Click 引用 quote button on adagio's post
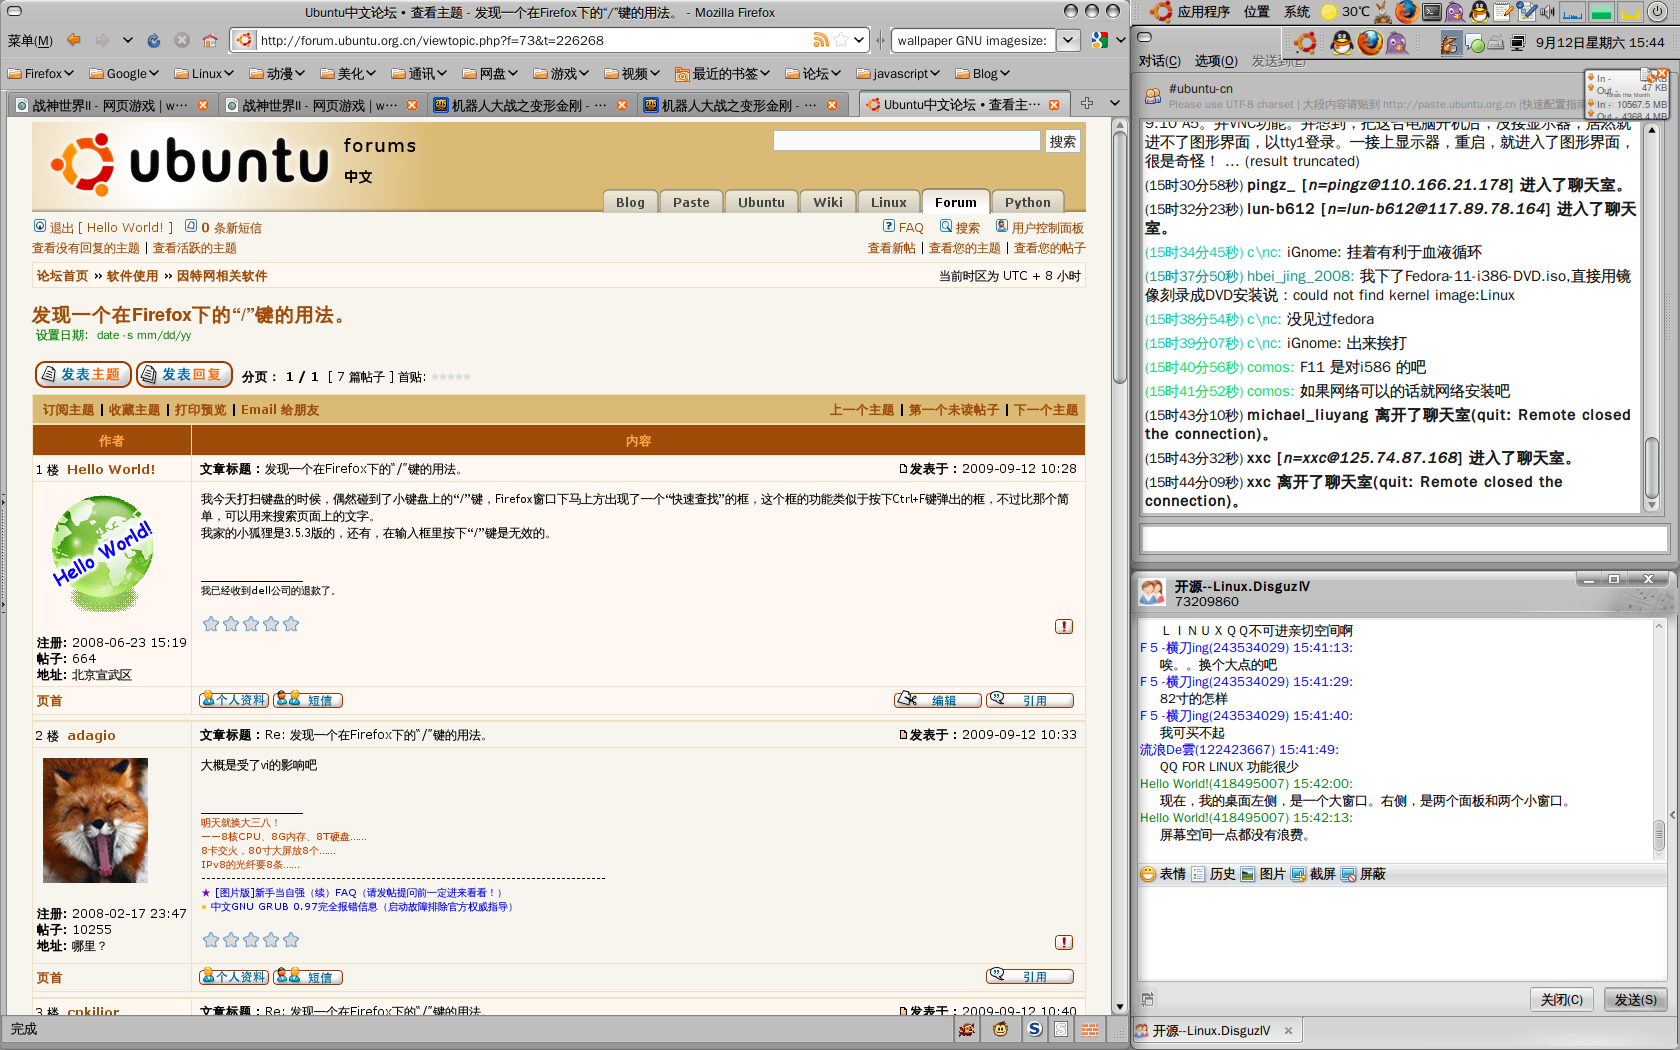The width and height of the screenshot is (1680, 1050). pos(1029,976)
